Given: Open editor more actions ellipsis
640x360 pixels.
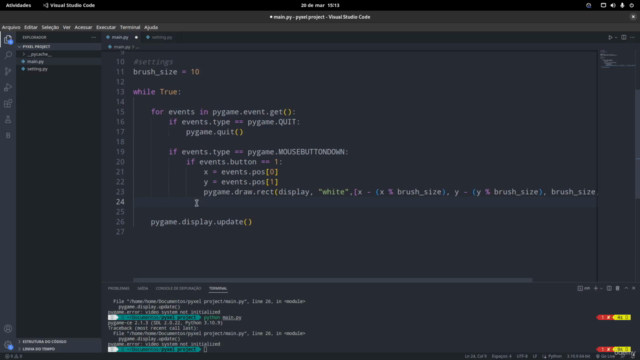Looking at the screenshot, I should tap(632, 37).
